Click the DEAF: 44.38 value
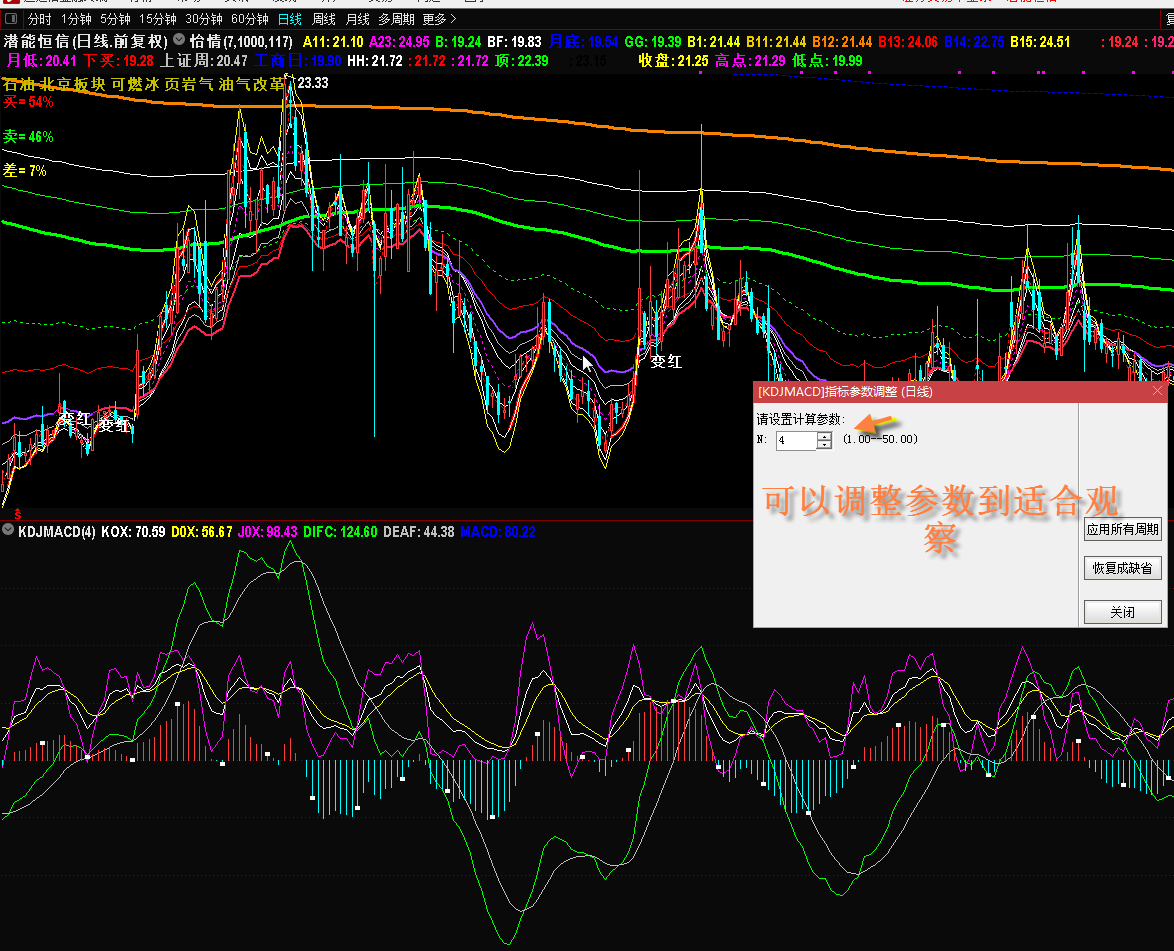 (419, 532)
